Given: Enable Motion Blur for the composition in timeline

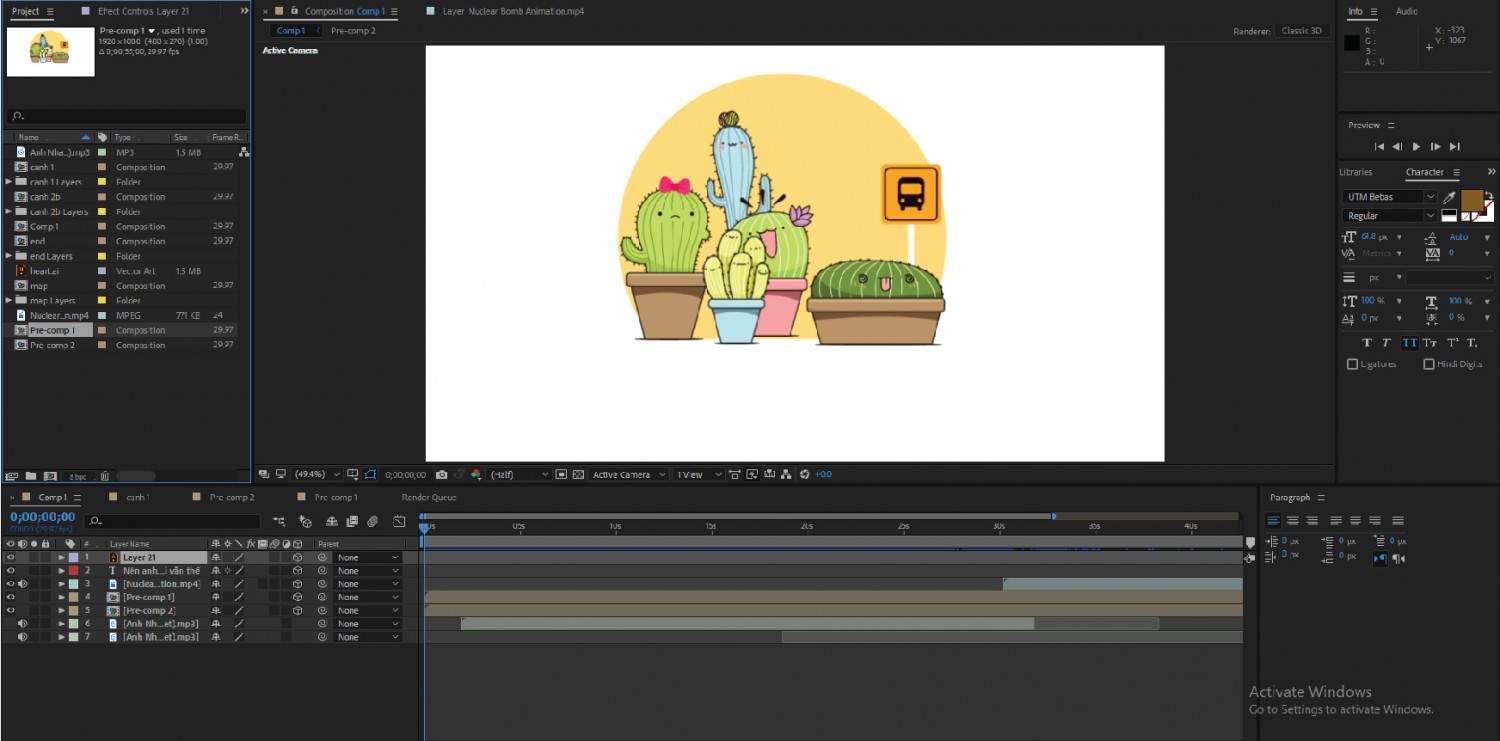Looking at the screenshot, I should click(372, 521).
